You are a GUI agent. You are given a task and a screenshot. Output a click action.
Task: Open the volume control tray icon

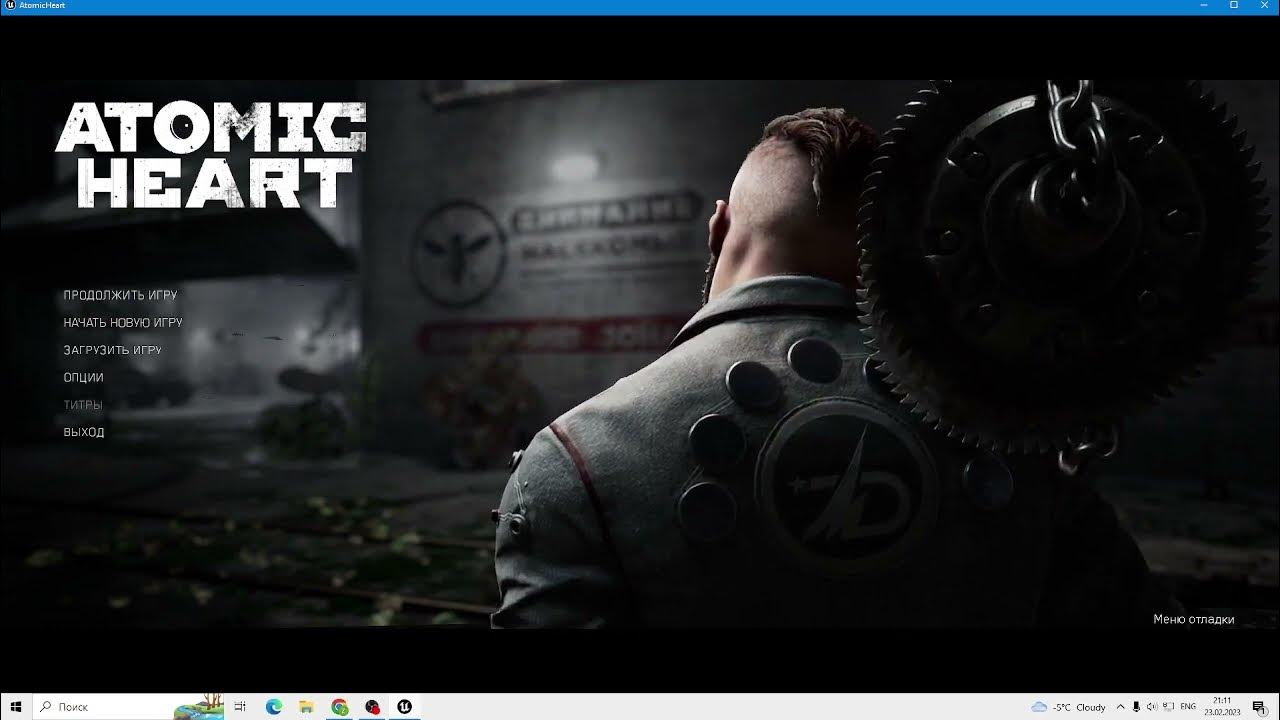pyautogui.click(x=1152, y=707)
